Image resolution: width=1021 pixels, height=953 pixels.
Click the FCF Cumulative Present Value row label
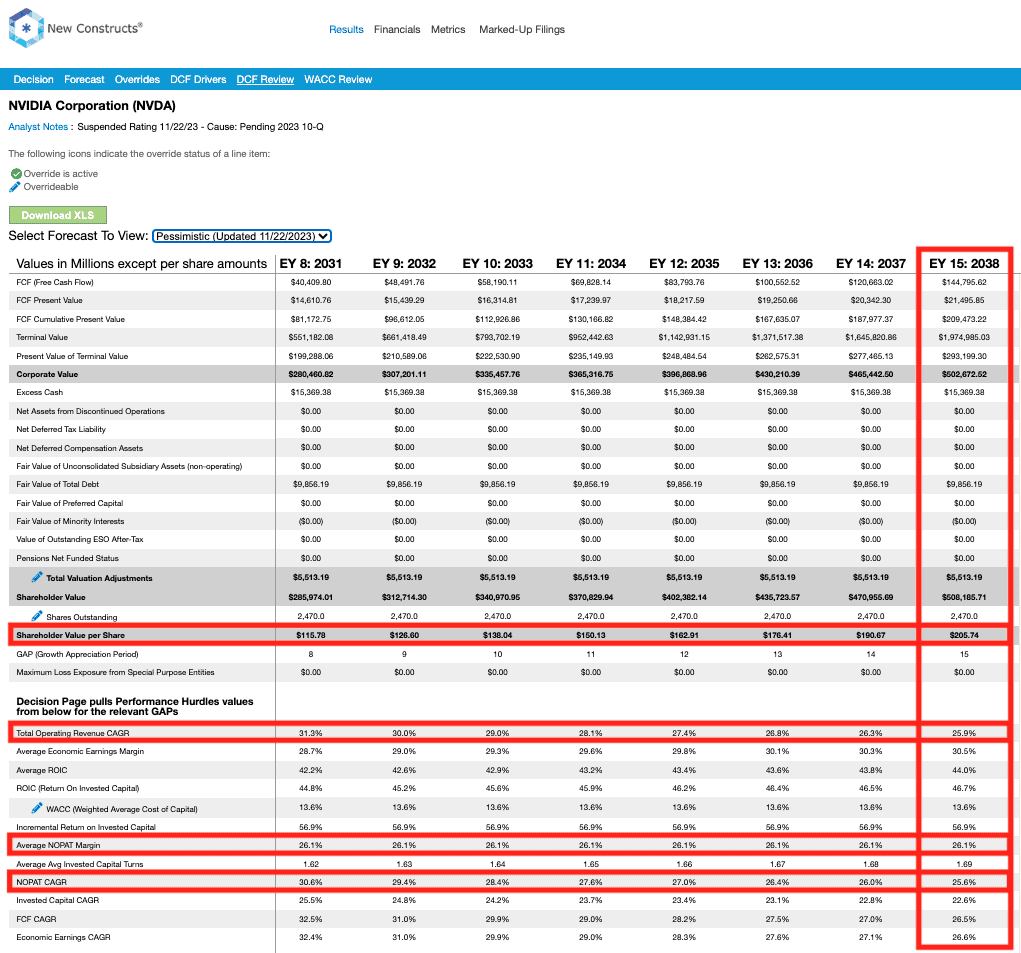pyautogui.click(x=70, y=320)
